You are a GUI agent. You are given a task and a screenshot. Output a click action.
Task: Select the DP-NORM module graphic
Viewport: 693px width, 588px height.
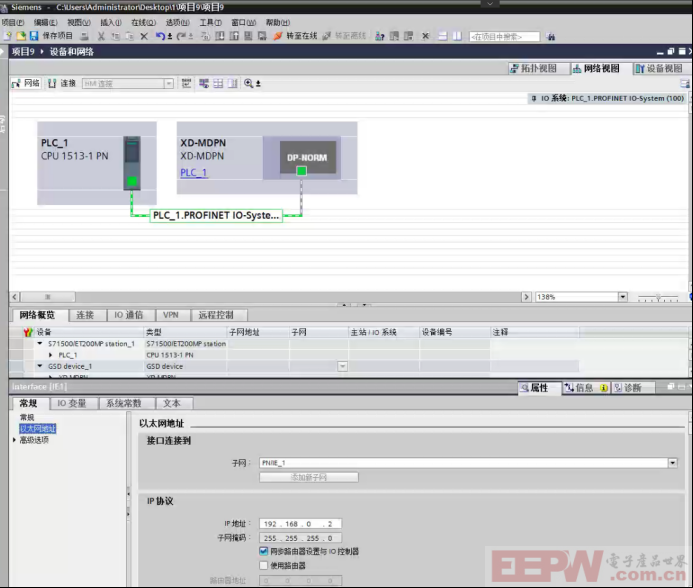[307, 157]
